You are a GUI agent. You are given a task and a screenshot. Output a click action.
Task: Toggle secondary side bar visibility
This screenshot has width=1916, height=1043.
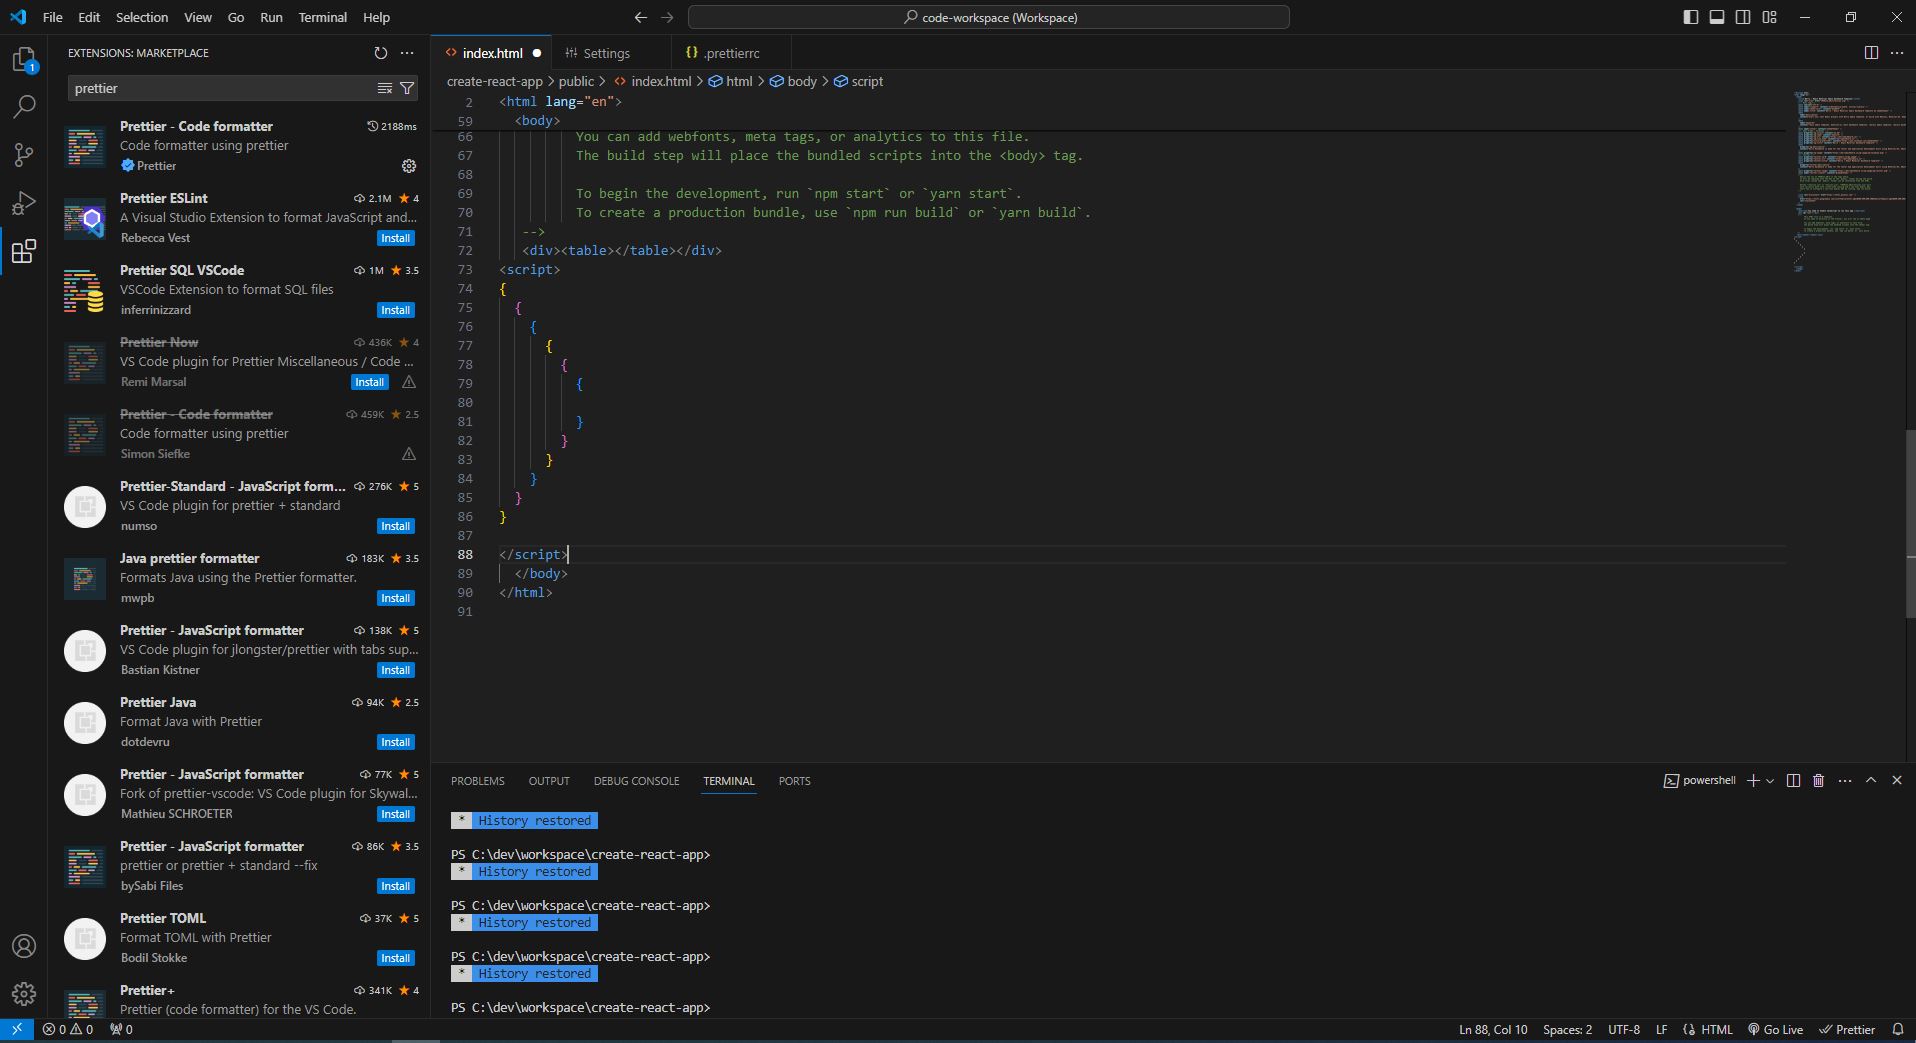point(1743,17)
